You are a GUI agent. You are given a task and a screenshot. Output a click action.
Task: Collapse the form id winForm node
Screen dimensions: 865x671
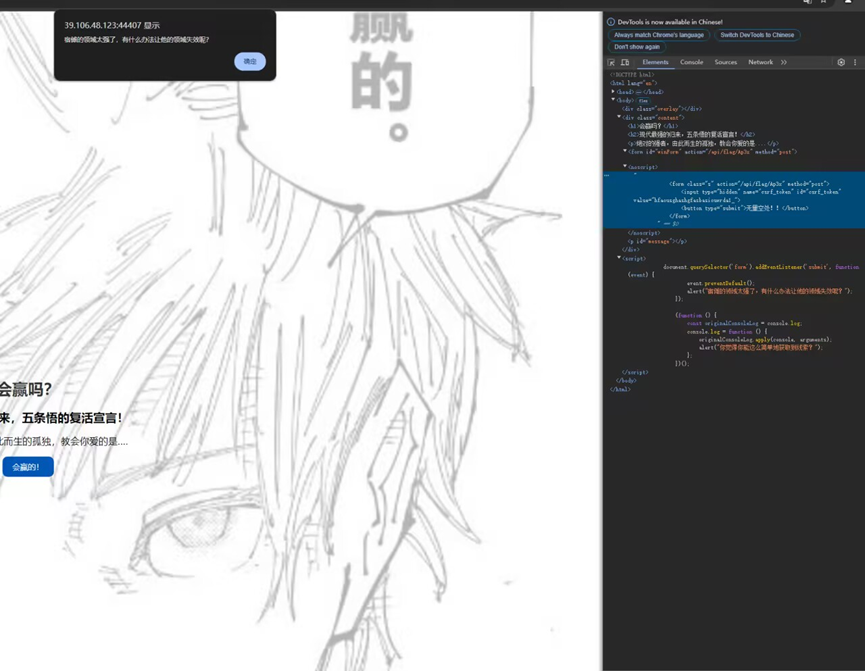tap(625, 151)
